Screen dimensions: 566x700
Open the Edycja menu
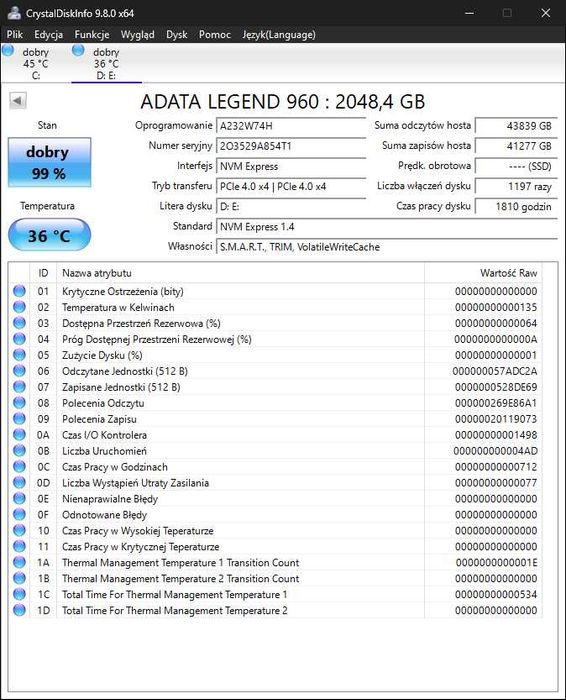click(48, 34)
